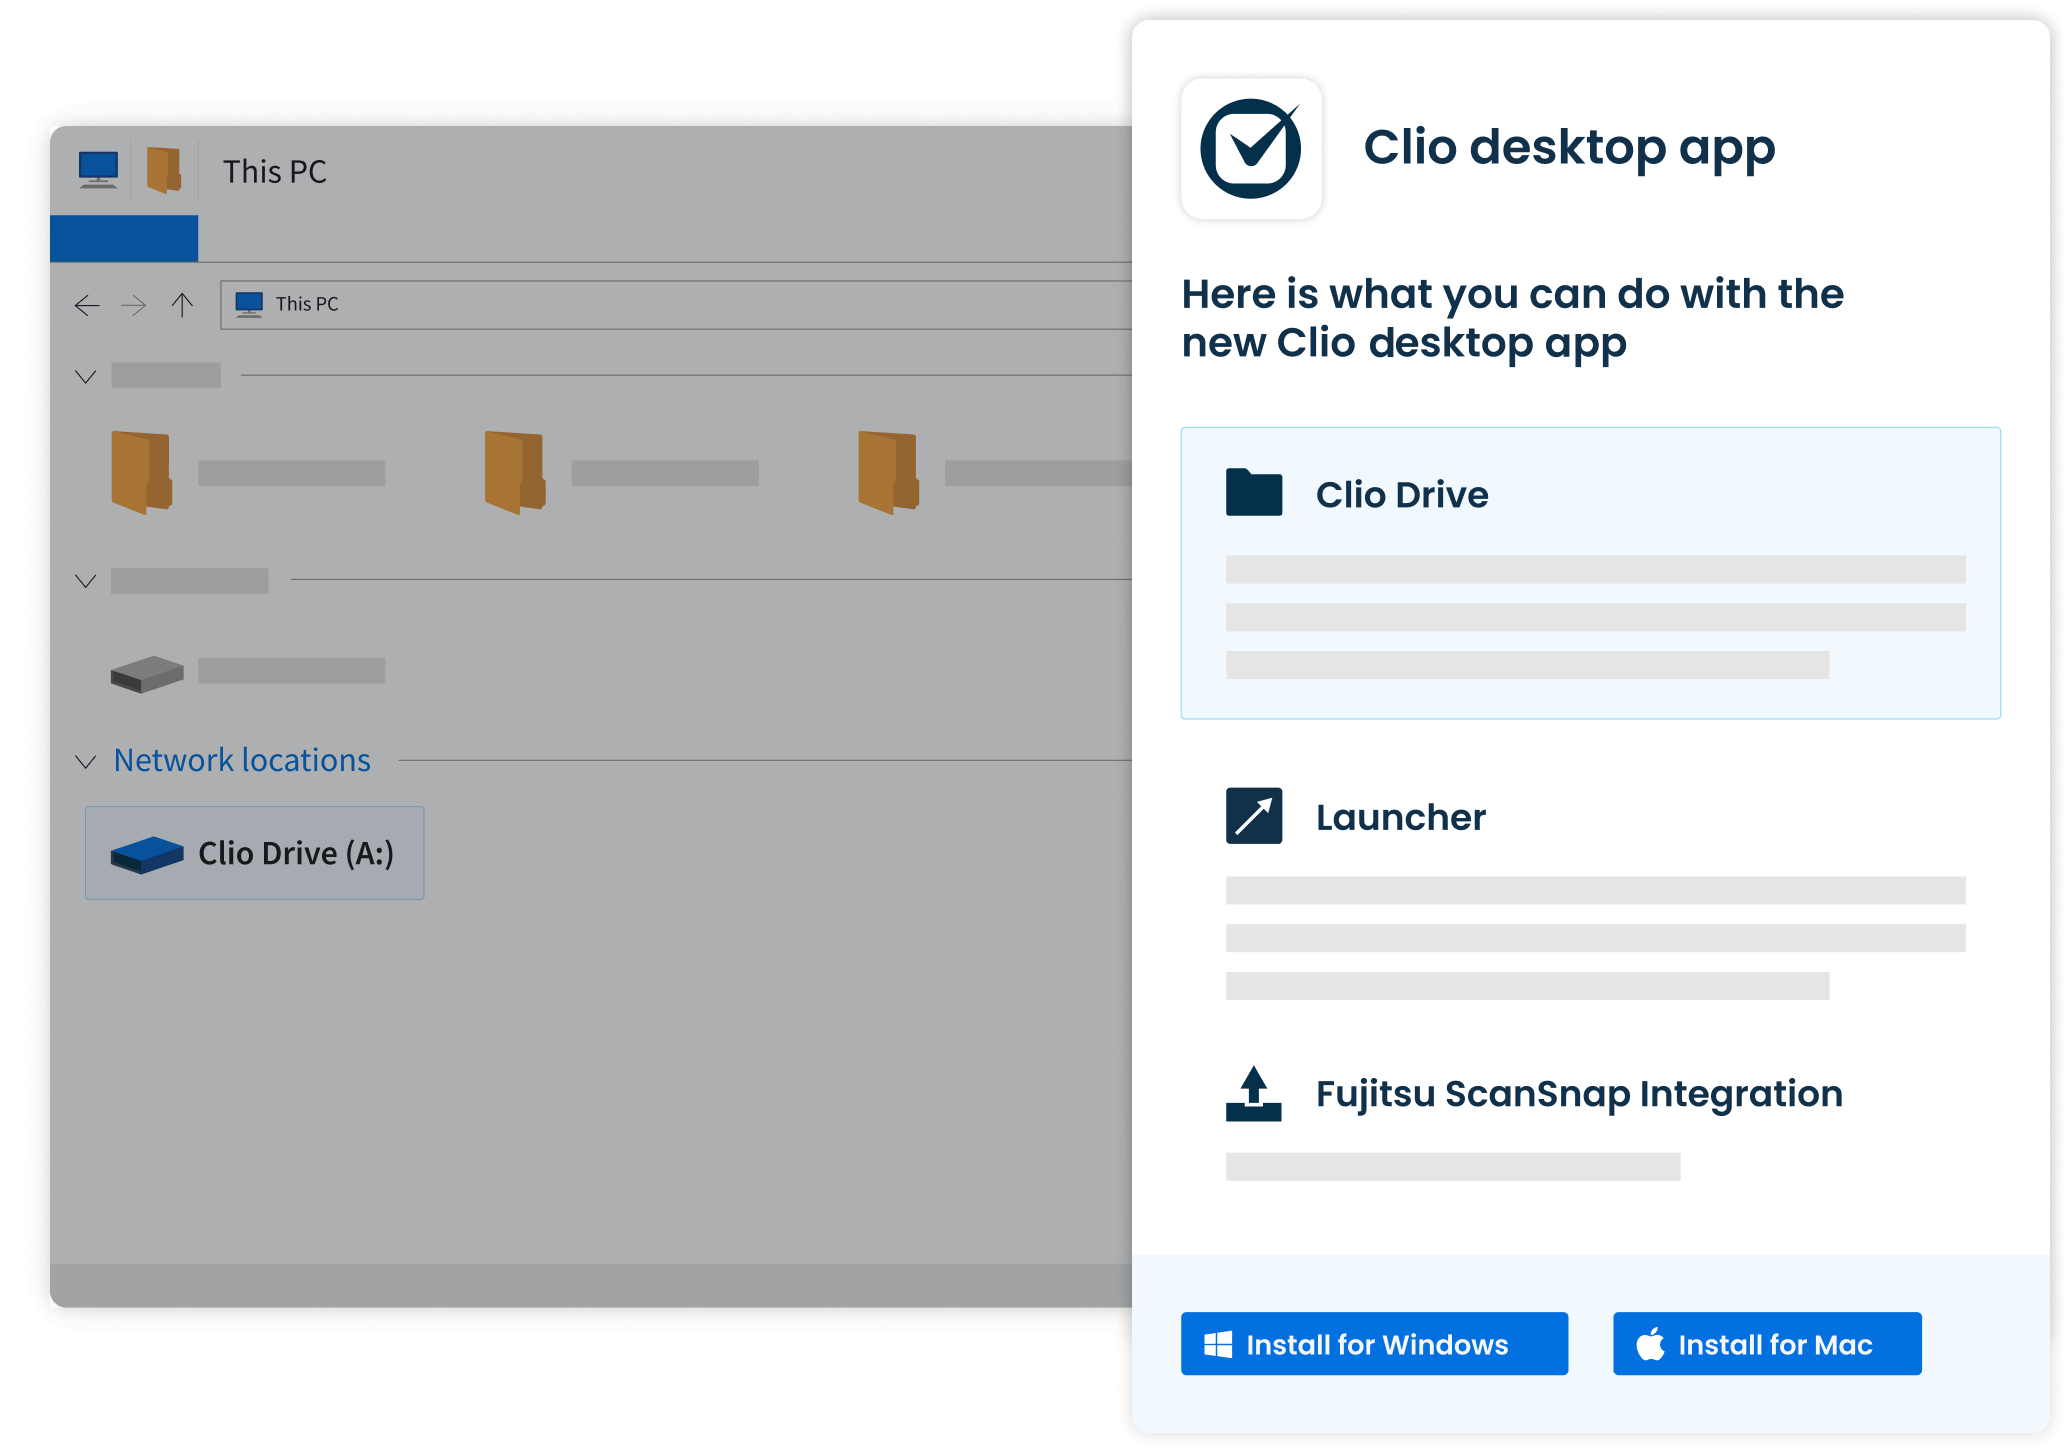Navigate up one level in This PC

click(182, 305)
